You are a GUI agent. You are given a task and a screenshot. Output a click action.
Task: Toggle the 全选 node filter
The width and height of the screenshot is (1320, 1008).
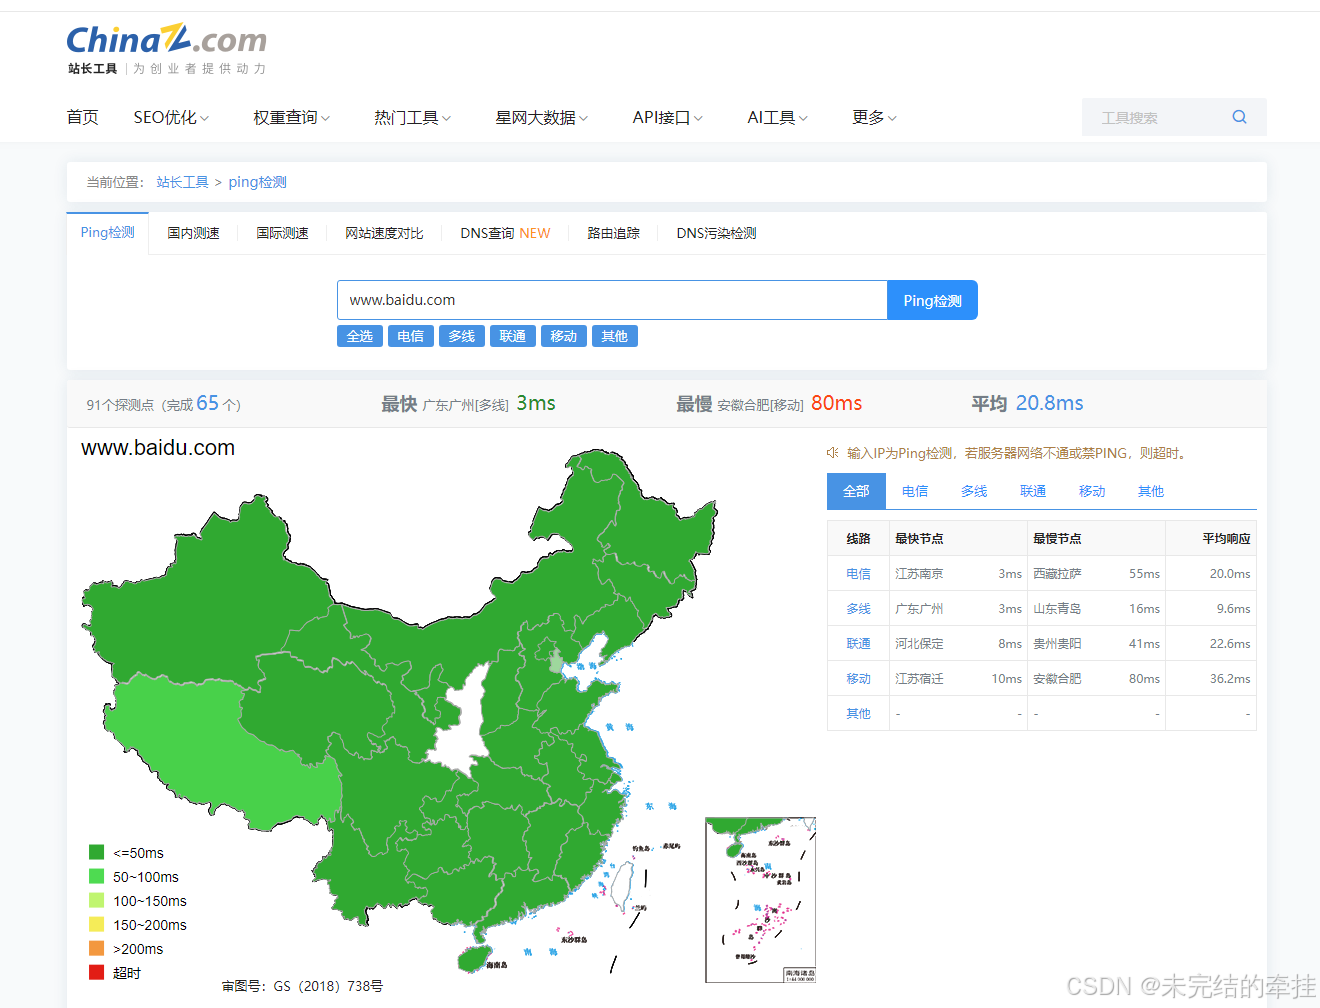[360, 336]
